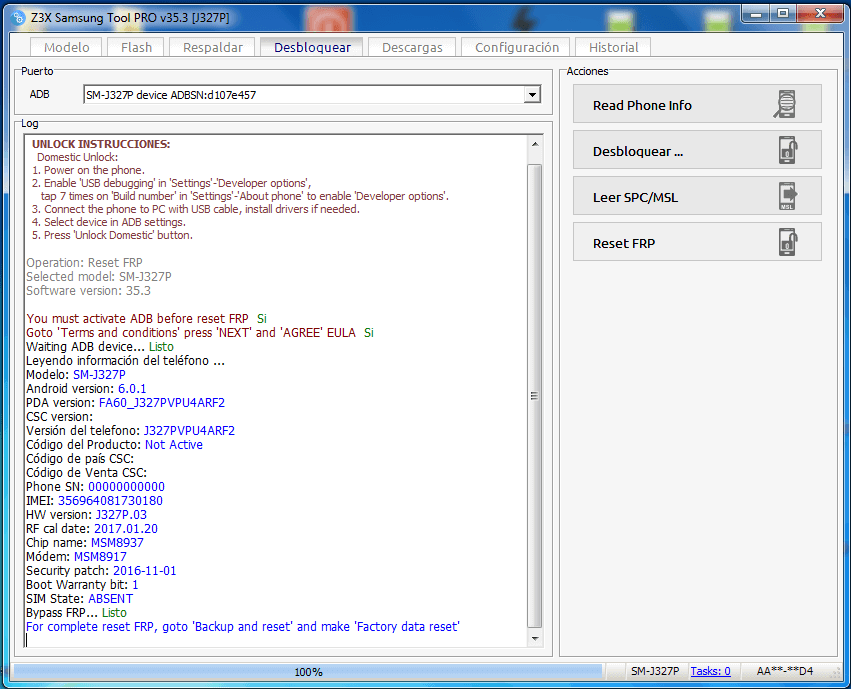
Task: Click the SM-J327P device ADB combo field
Action: [312, 95]
